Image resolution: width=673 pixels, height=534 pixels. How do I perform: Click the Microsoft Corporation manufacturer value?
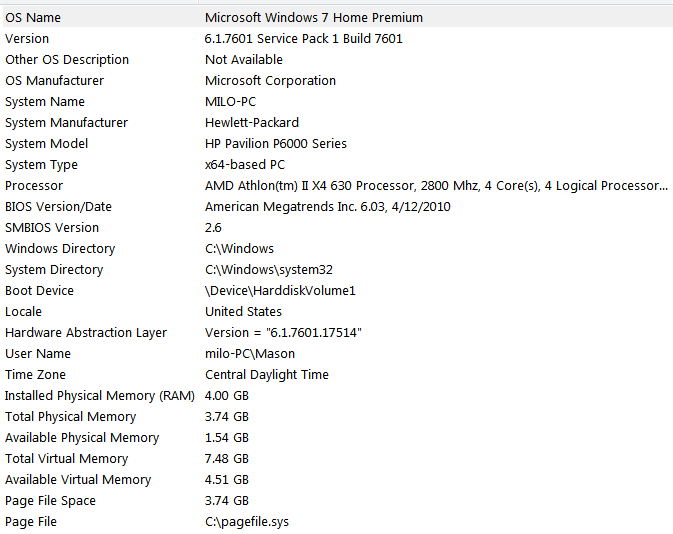click(x=270, y=81)
